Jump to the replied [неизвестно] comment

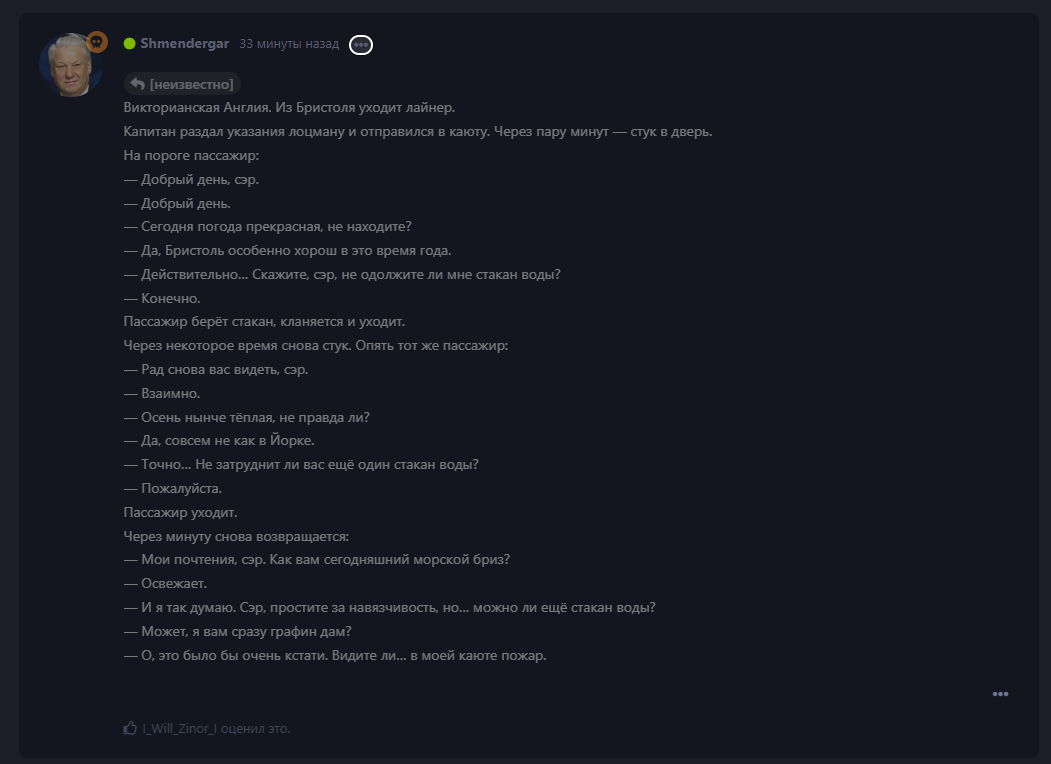(x=182, y=84)
